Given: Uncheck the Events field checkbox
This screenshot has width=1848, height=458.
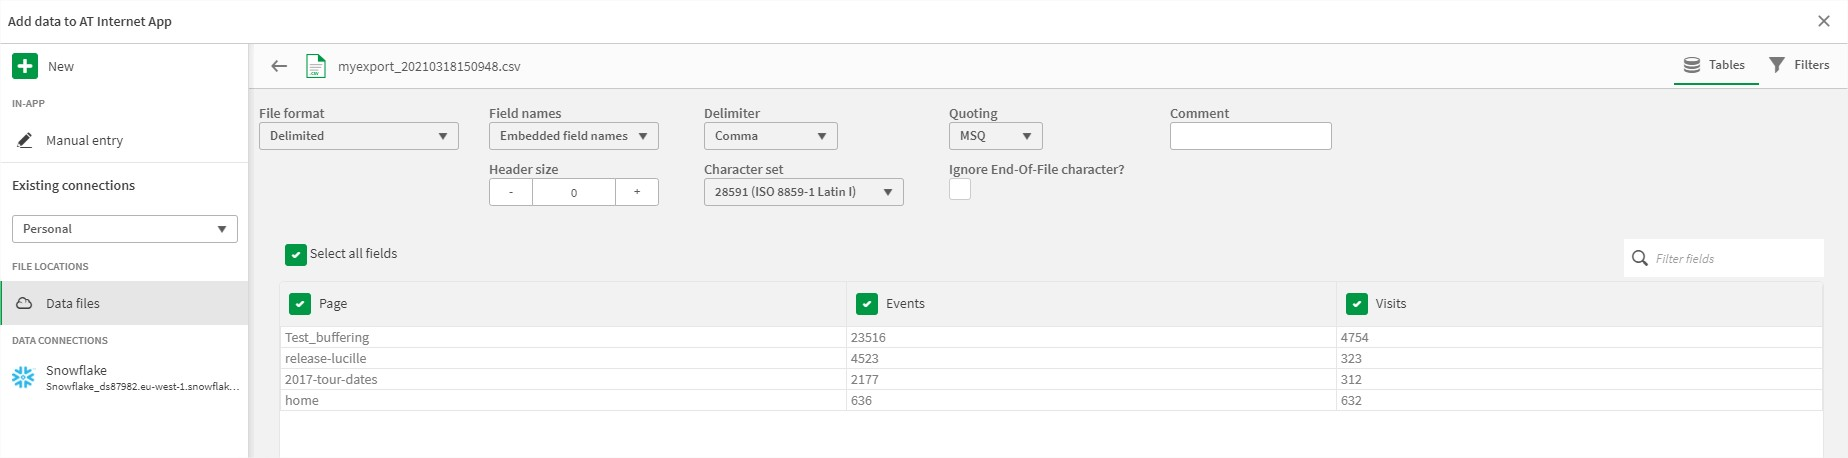Looking at the screenshot, I should 867,304.
